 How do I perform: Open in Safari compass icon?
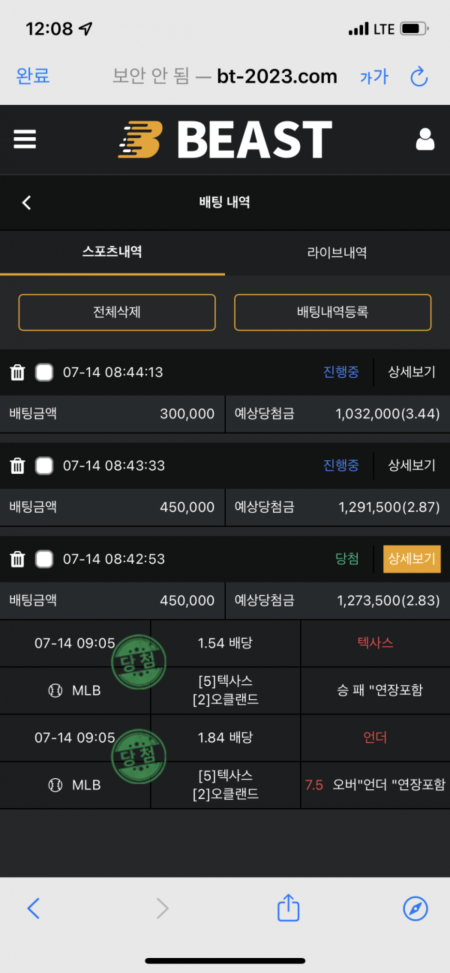[415, 909]
